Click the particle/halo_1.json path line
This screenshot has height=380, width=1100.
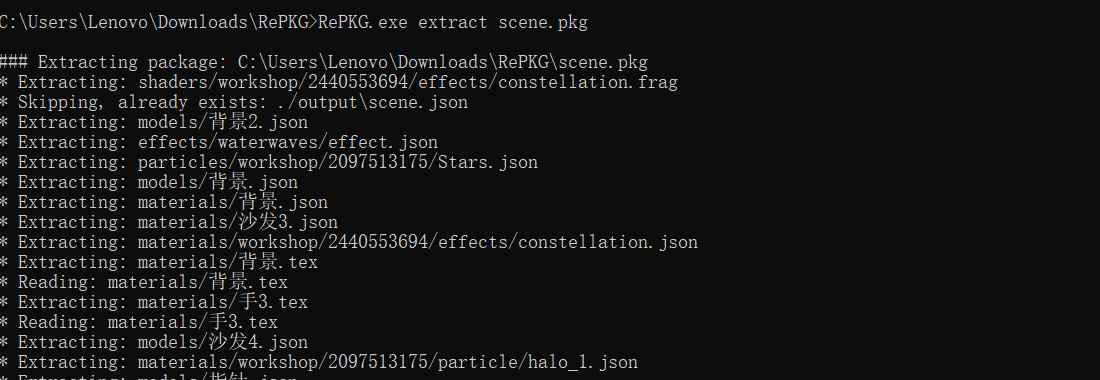[x=318, y=362]
